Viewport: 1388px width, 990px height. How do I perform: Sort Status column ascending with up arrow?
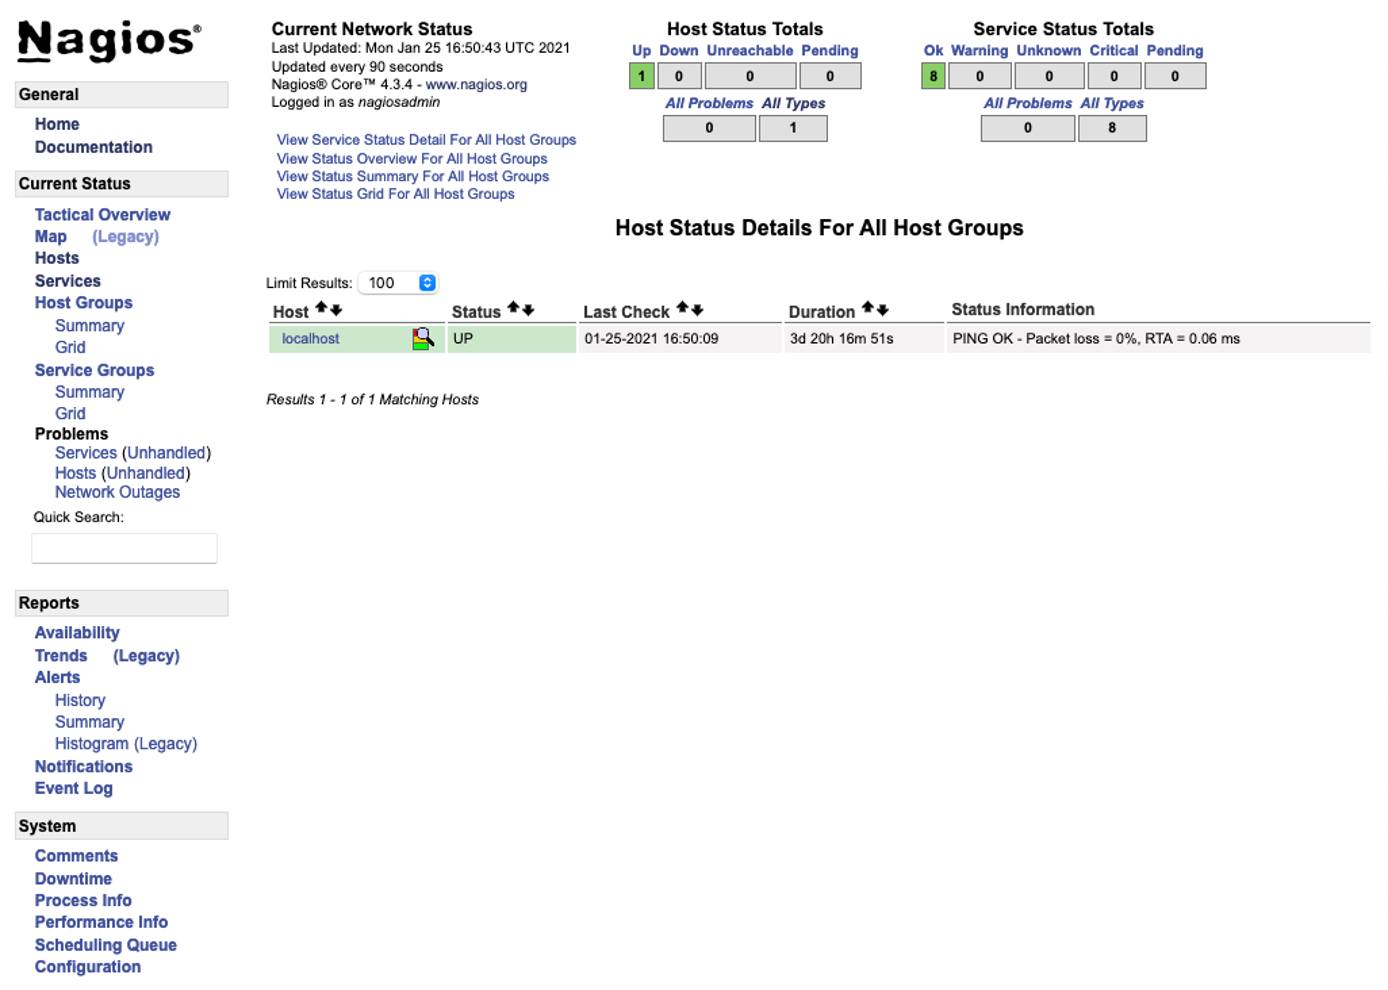[512, 308]
